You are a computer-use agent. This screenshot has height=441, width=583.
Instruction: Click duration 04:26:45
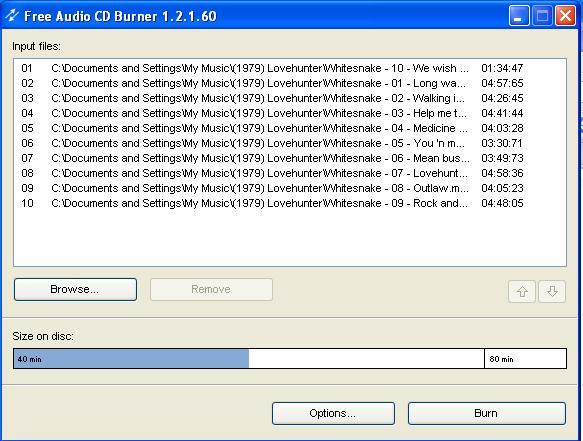tap(502, 98)
